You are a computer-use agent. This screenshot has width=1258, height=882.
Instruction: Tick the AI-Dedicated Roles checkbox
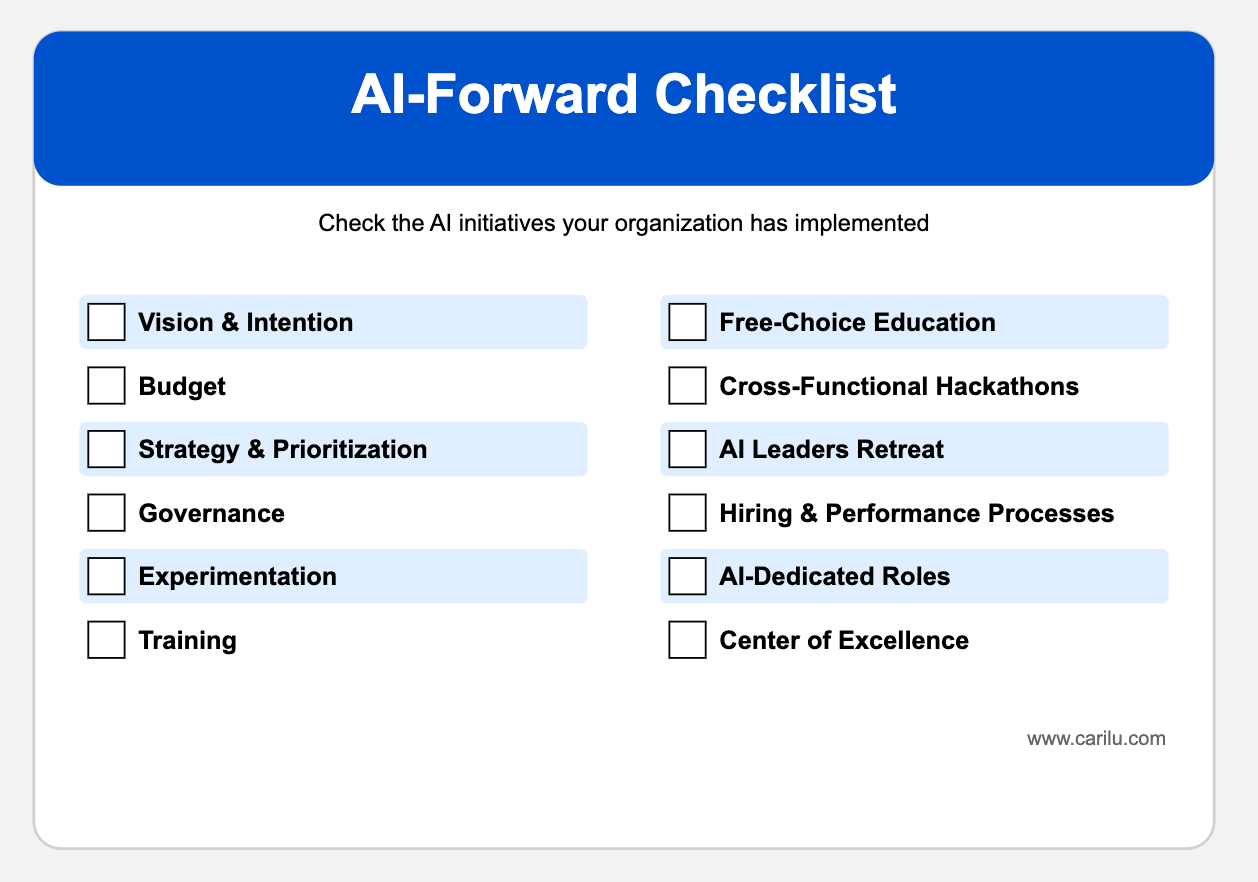[687, 576]
